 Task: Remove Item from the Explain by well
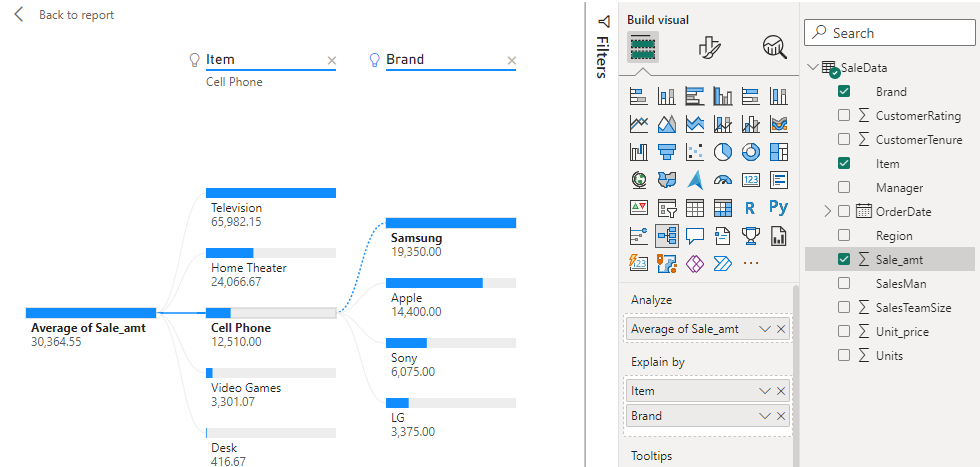[x=781, y=391]
